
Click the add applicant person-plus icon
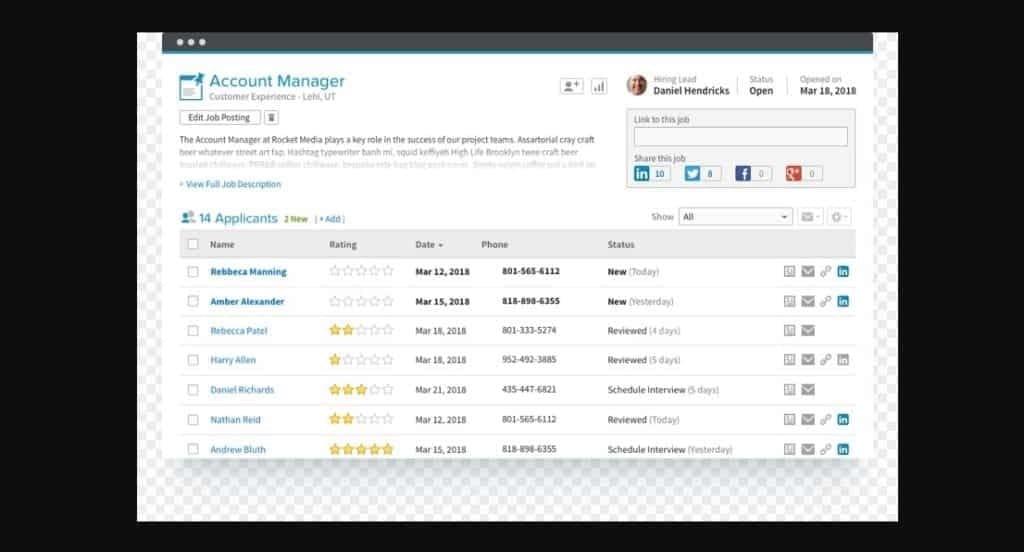(571, 86)
